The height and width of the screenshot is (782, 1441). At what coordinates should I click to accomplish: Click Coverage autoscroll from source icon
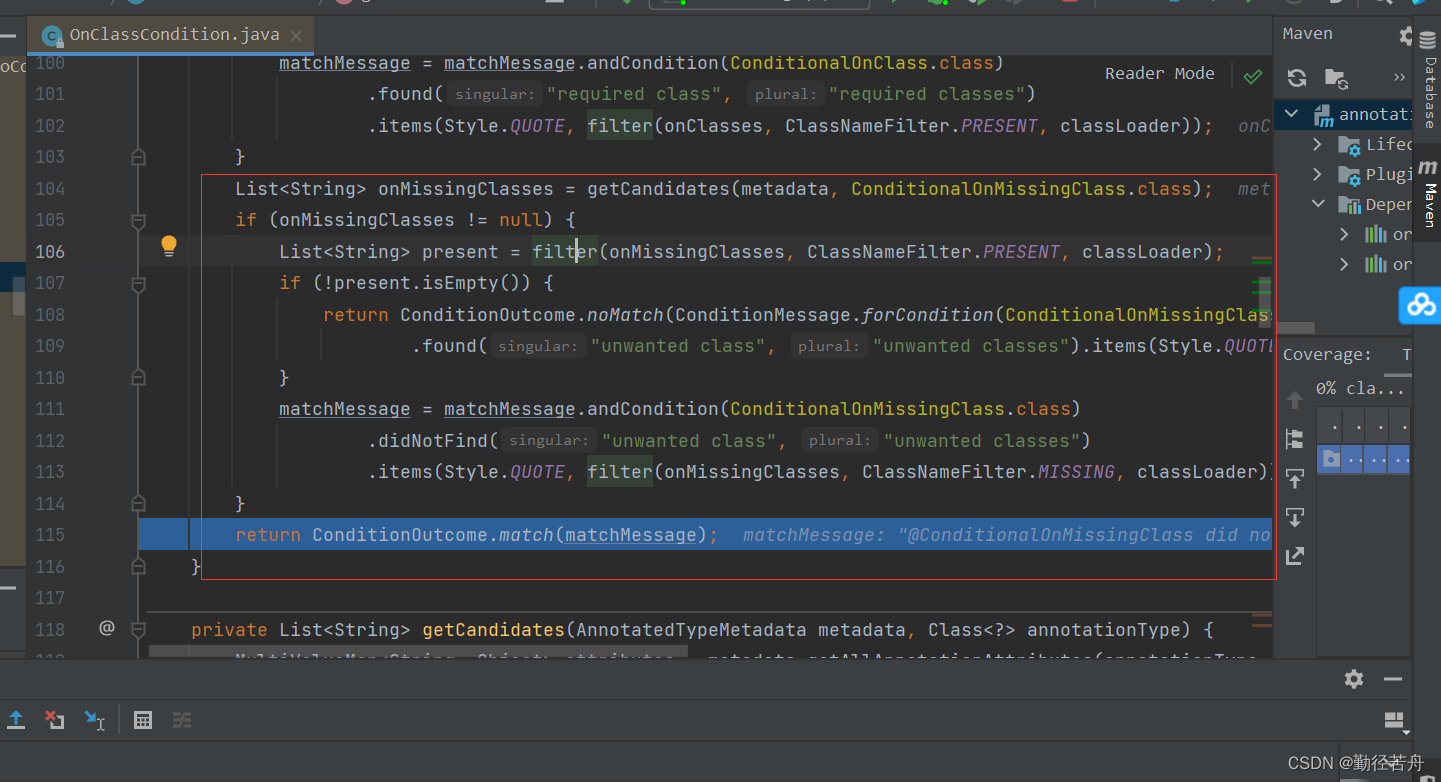(1295, 517)
